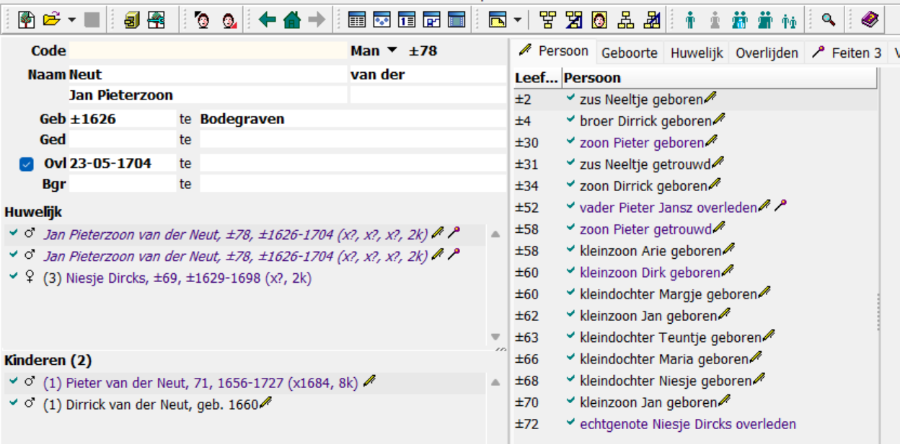The height and width of the screenshot is (444, 900).
Task: Click the purple book icon in toolbar
Action: [x=869, y=19]
